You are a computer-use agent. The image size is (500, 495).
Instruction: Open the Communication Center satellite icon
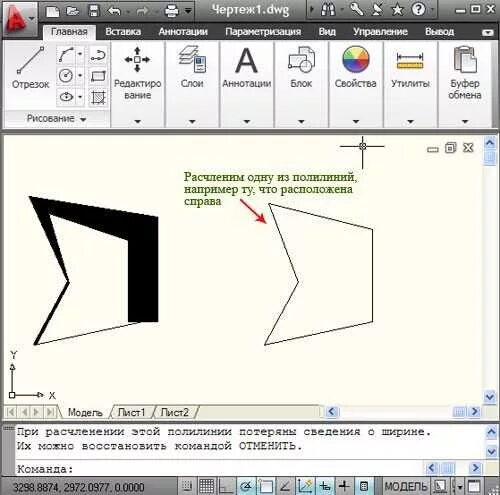[x=377, y=10]
